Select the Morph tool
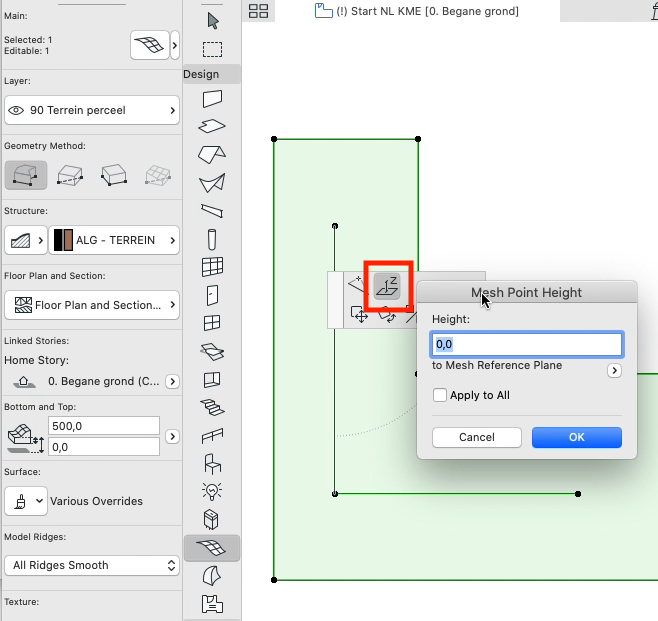Screen dimensions: 658x621 [x=212, y=576]
